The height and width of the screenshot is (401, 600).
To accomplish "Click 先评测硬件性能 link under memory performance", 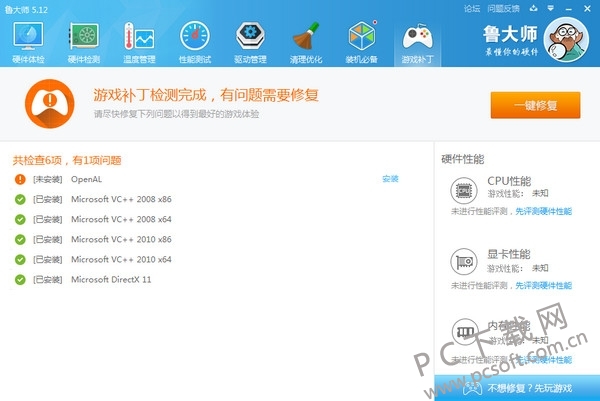I will (543, 360).
